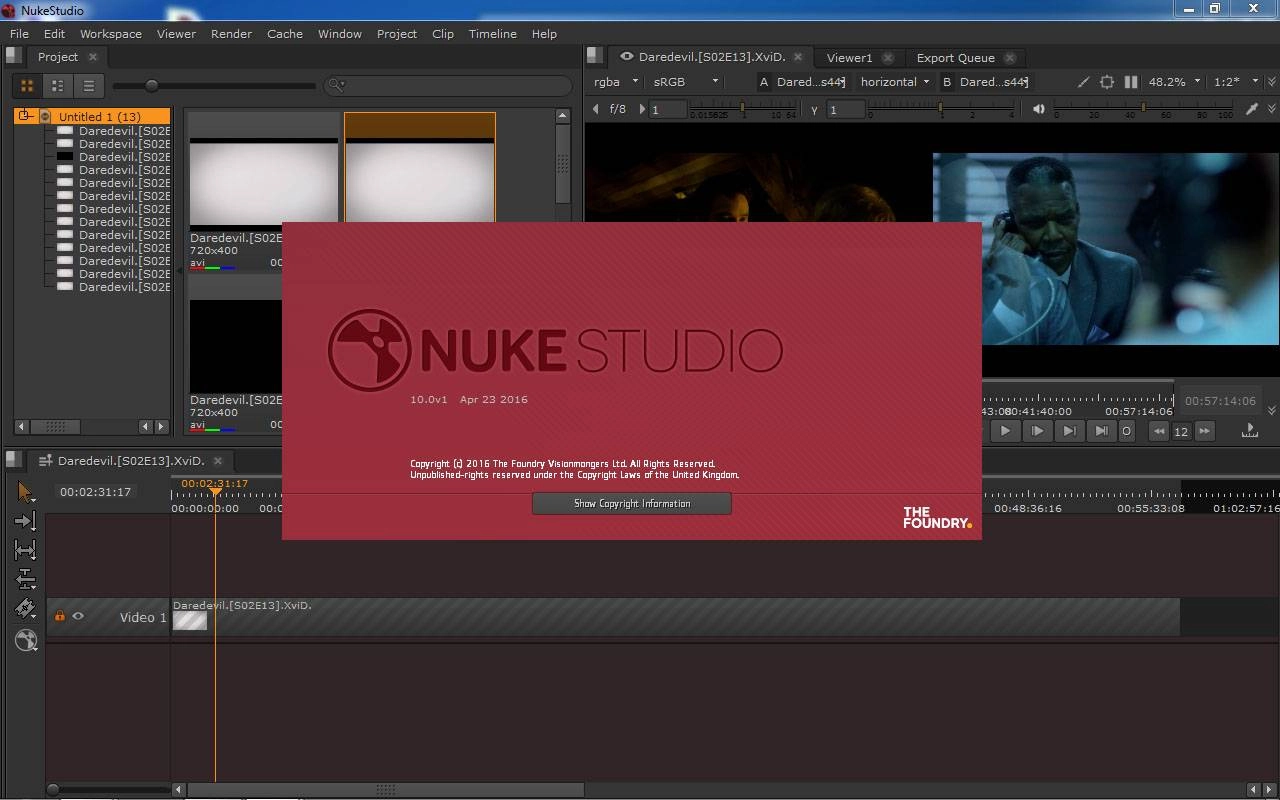1280x800 pixels.
Task: Toggle eye icon on Daredevil viewer tab
Action: [626, 57]
